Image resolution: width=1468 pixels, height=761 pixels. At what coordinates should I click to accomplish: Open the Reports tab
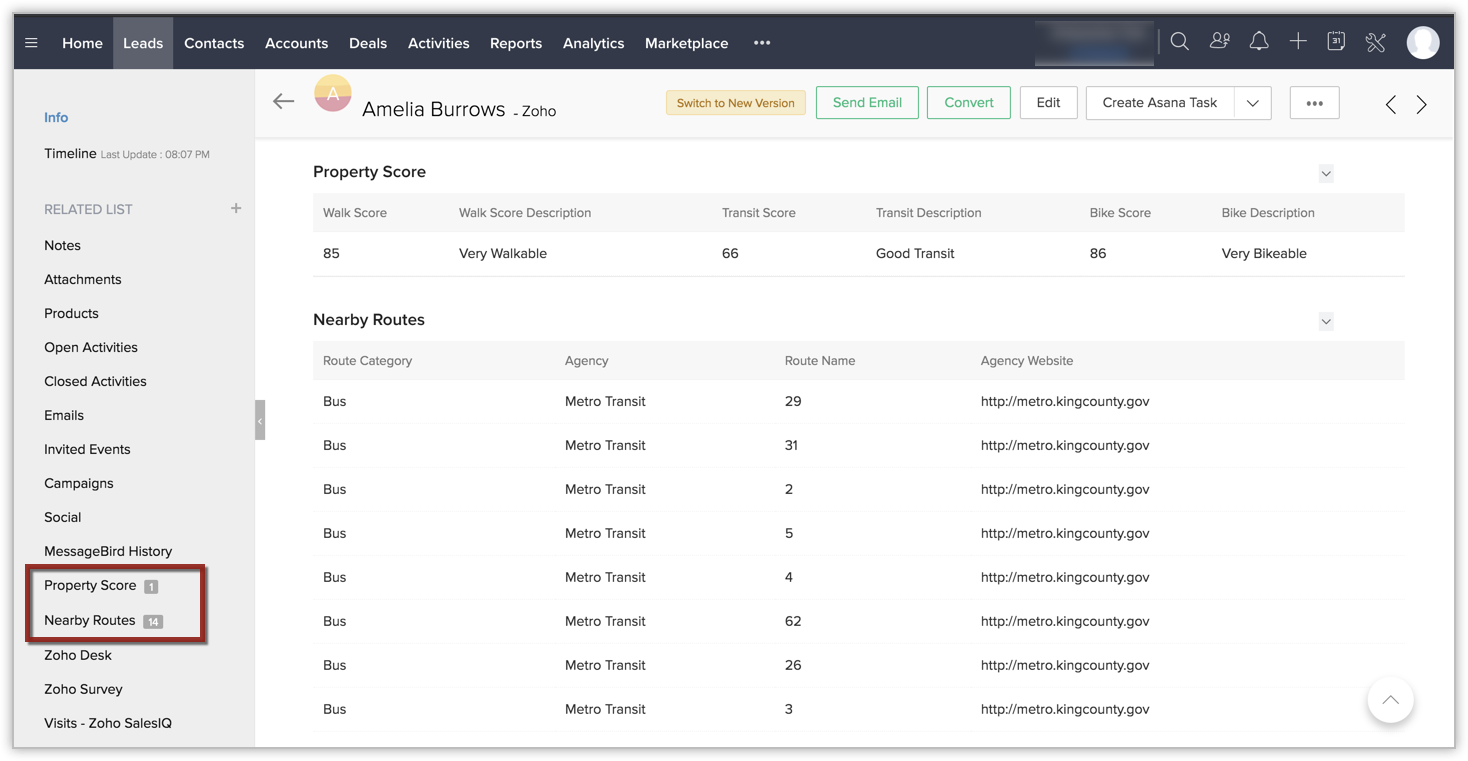(516, 43)
